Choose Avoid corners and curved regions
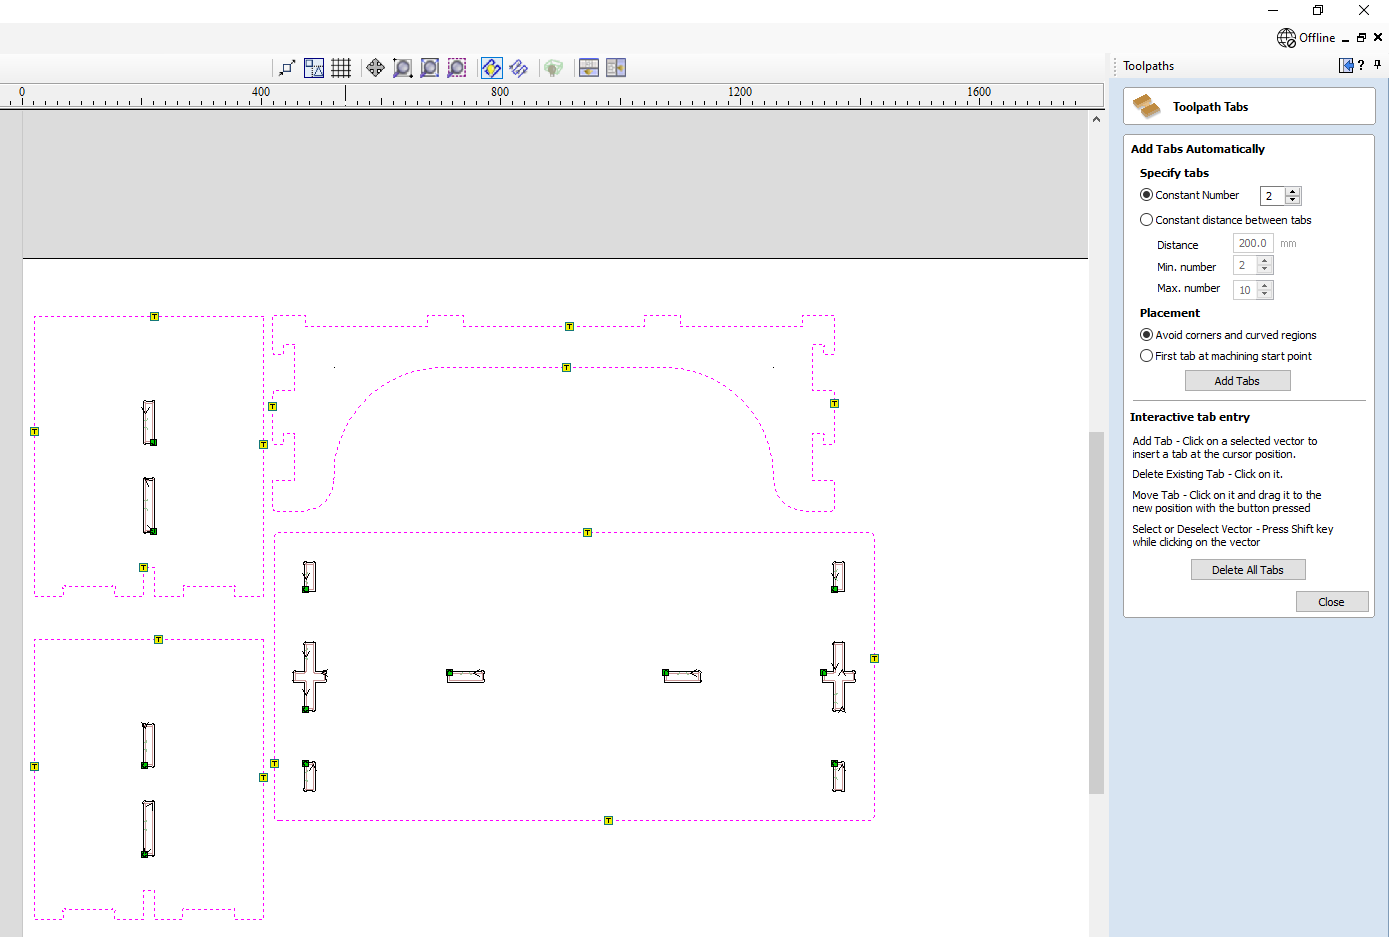The width and height of the screenshot is (1389, 937). click(1147, 335)
